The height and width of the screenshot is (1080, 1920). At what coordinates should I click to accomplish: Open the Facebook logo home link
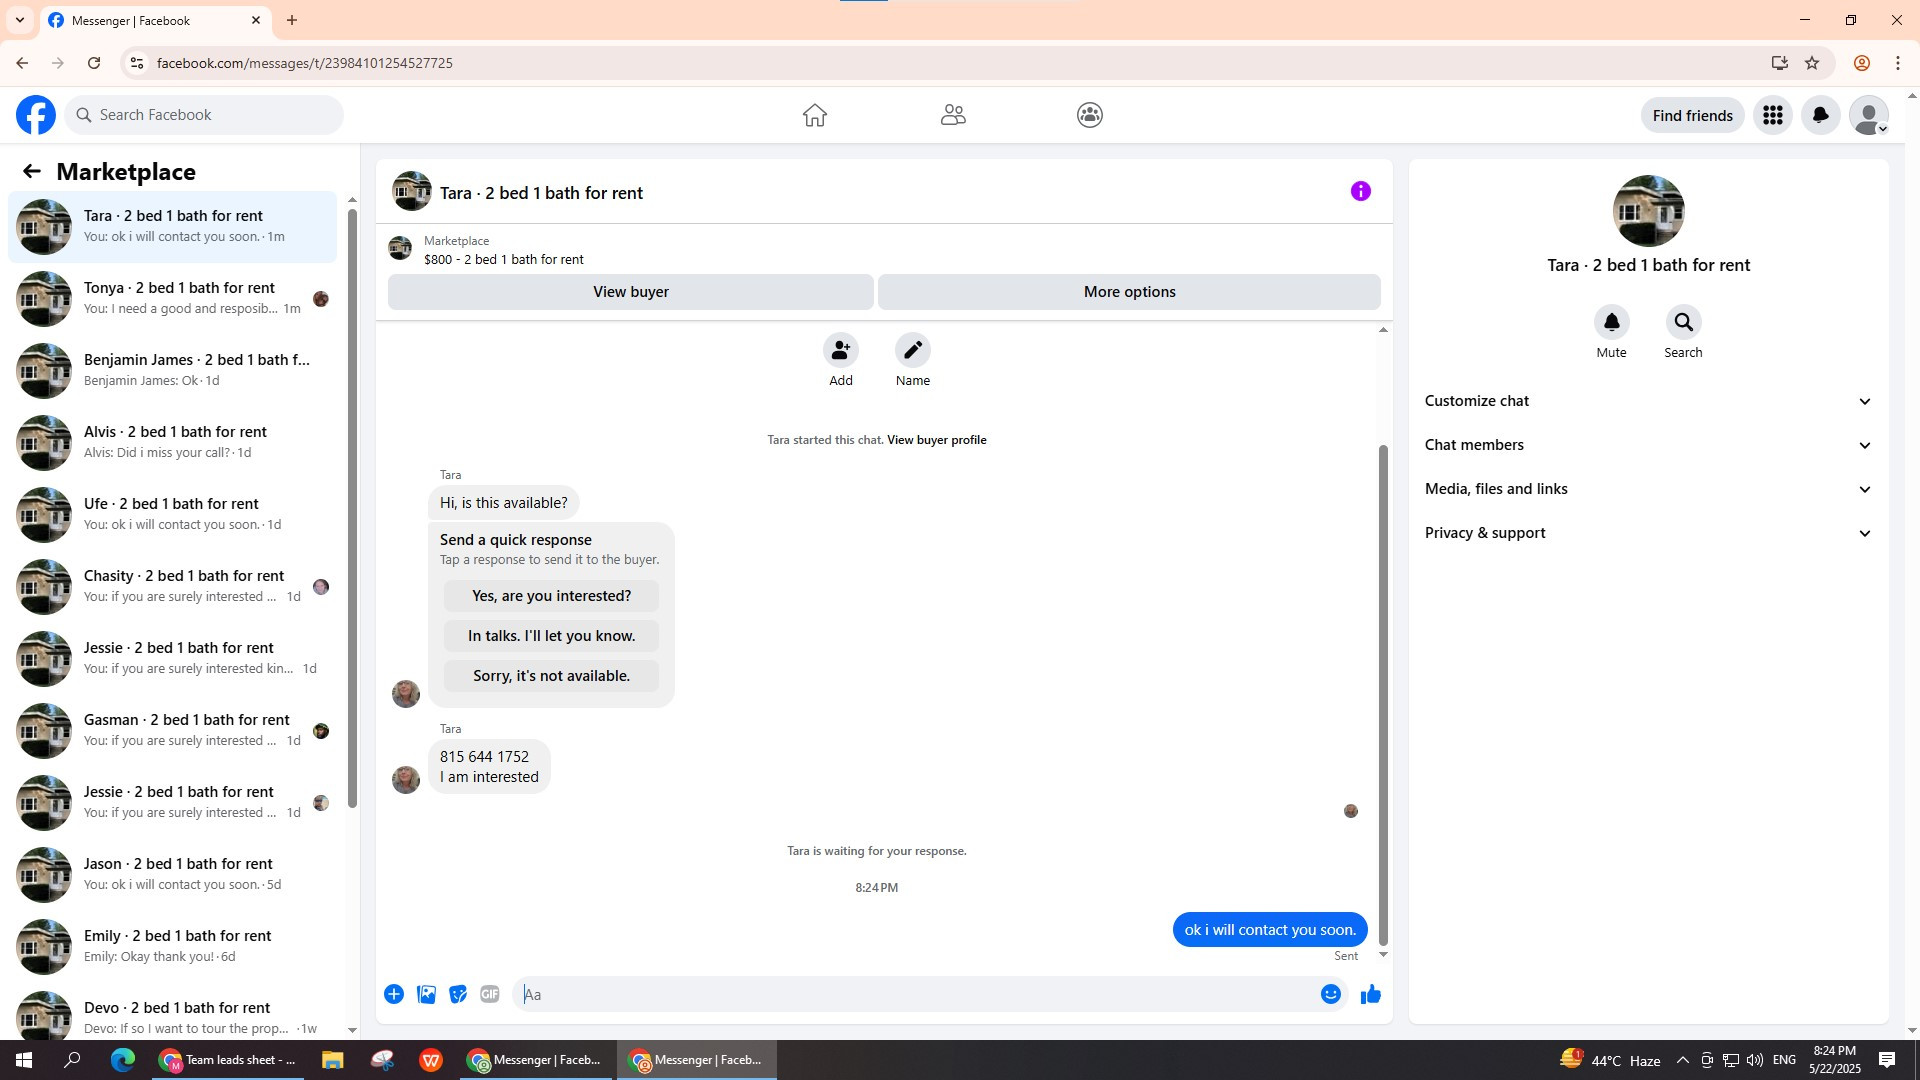pos(36,115)
